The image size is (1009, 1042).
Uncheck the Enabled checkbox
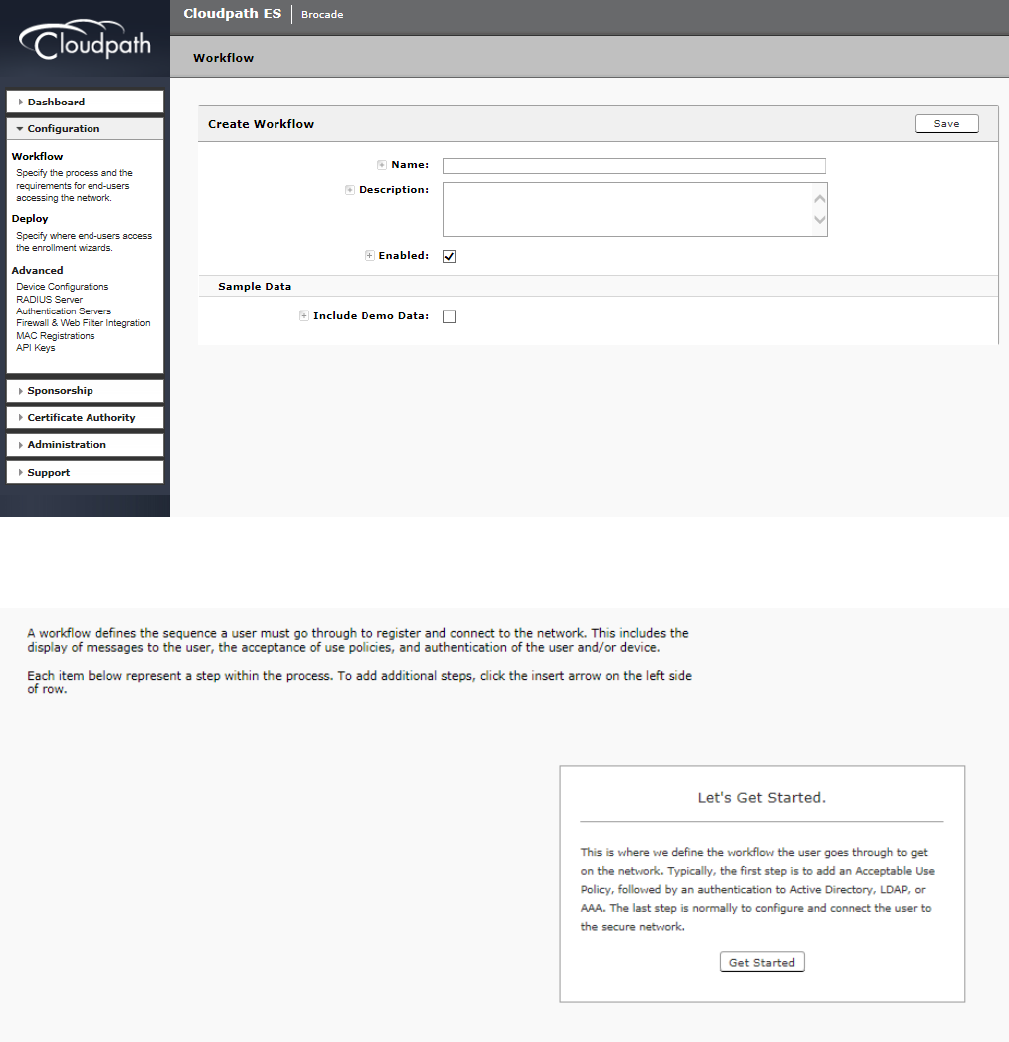click(x=449, y=257)
